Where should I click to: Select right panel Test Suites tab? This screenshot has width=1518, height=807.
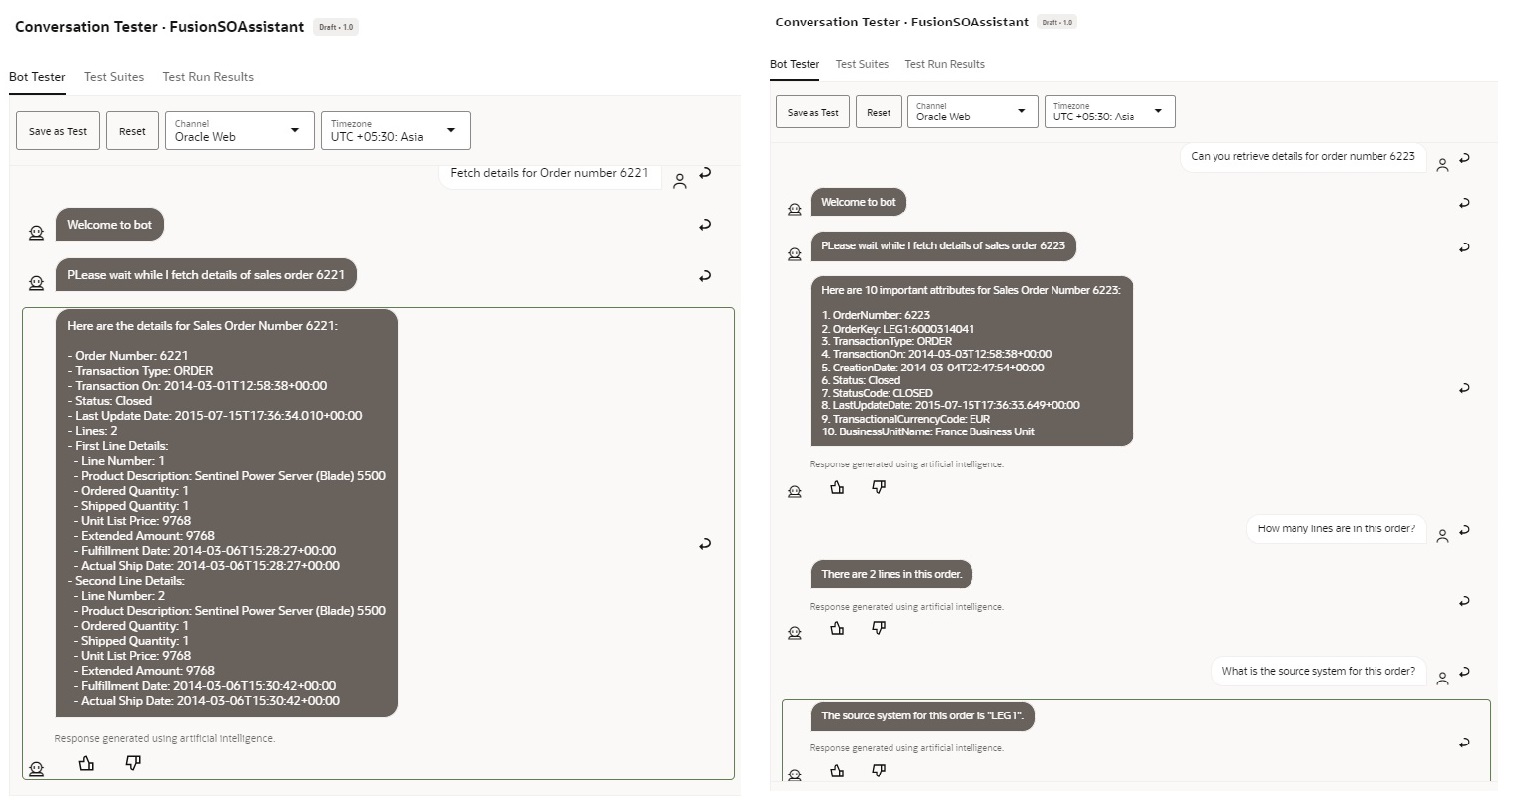862,64
